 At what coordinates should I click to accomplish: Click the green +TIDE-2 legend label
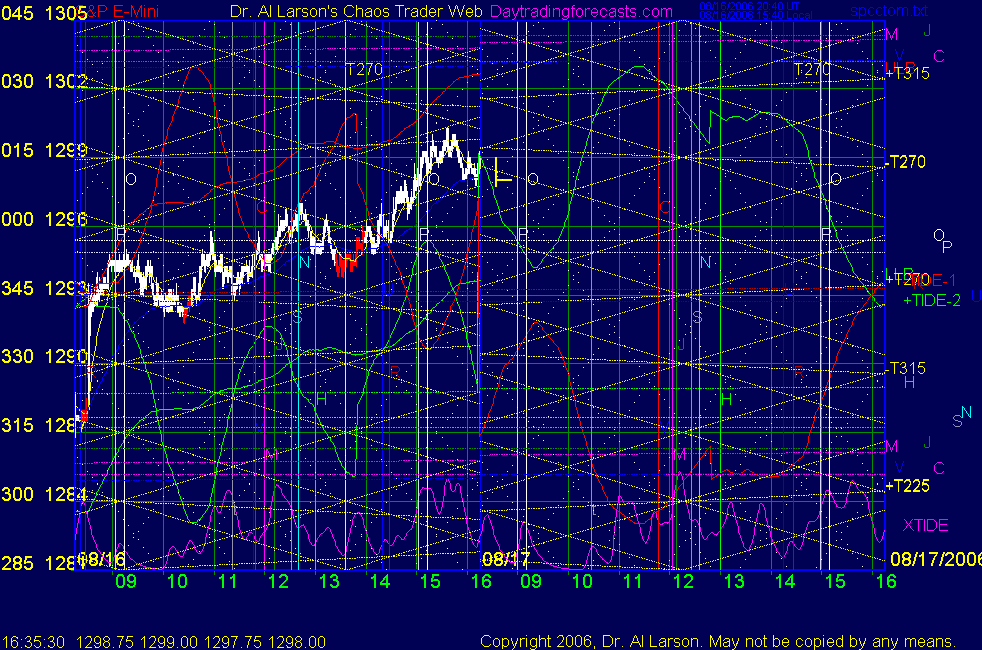coord(932,300)
